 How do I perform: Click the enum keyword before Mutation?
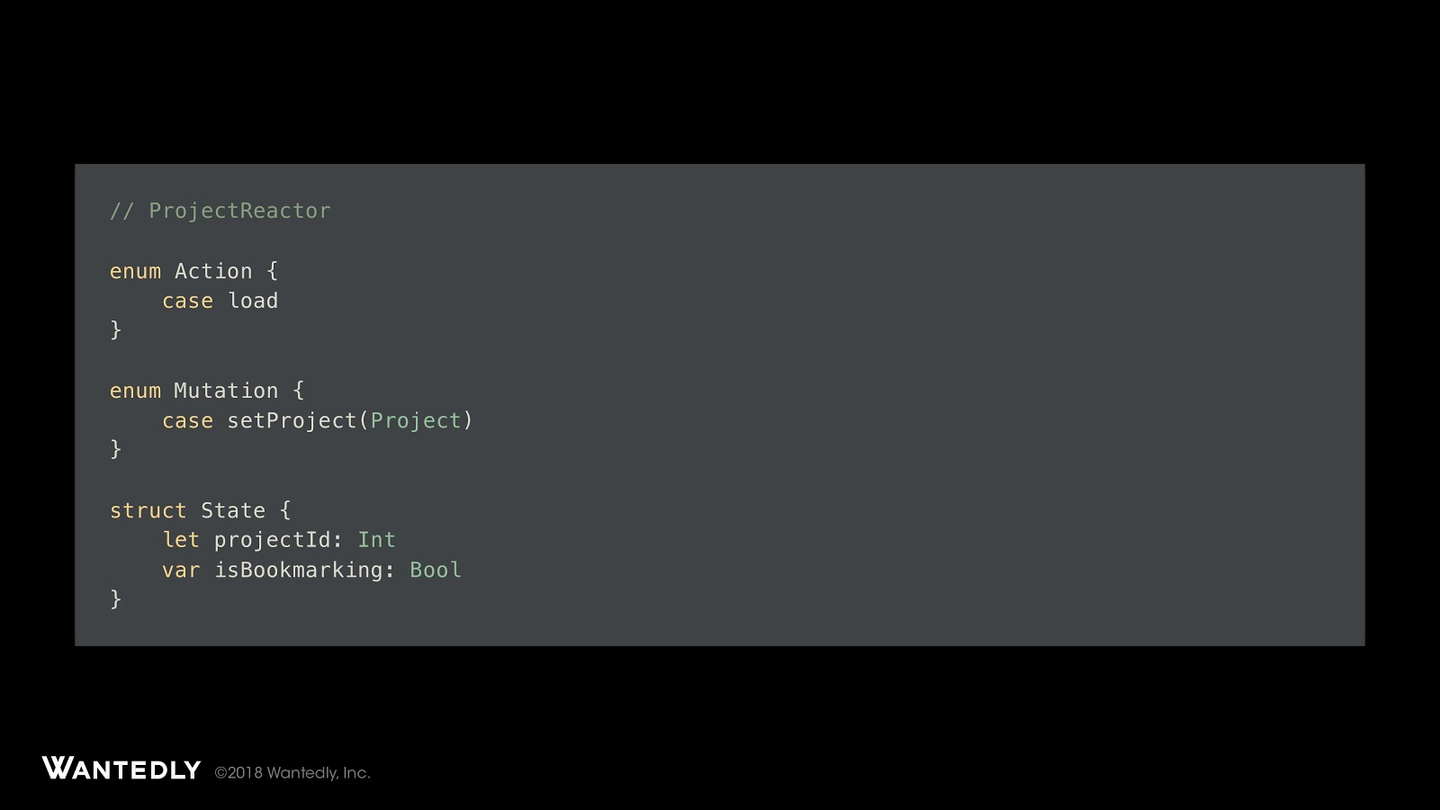pos(135,391)
